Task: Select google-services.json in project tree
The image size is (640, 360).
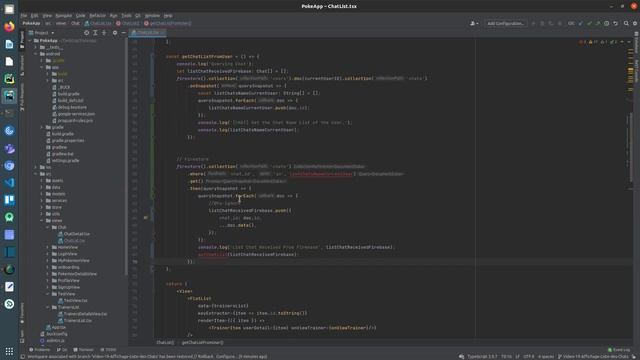Action: click(76, 114)
